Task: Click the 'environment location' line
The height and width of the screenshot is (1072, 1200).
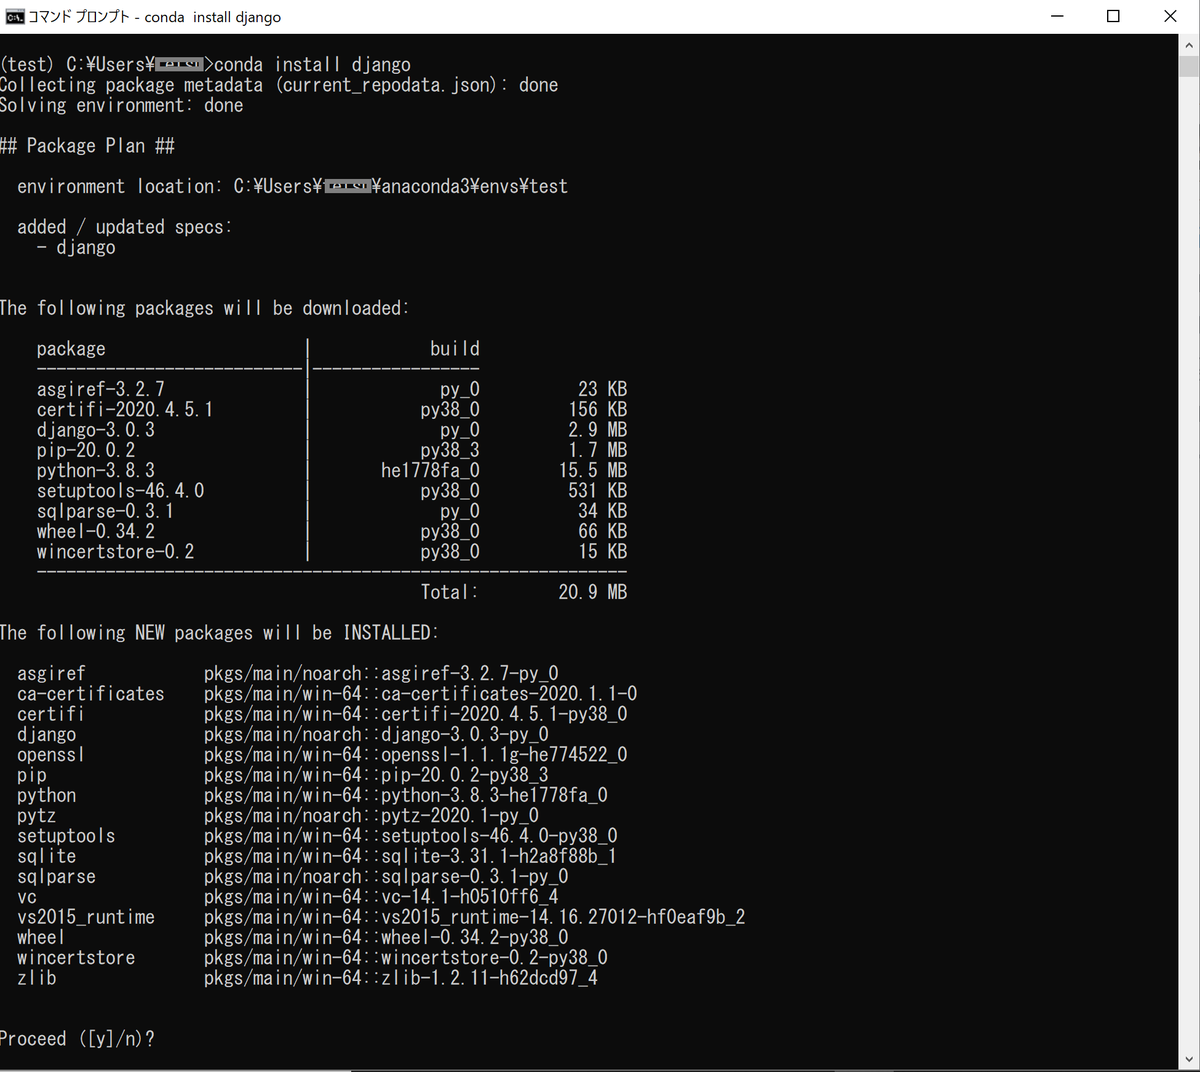Action: click(292, 187)
